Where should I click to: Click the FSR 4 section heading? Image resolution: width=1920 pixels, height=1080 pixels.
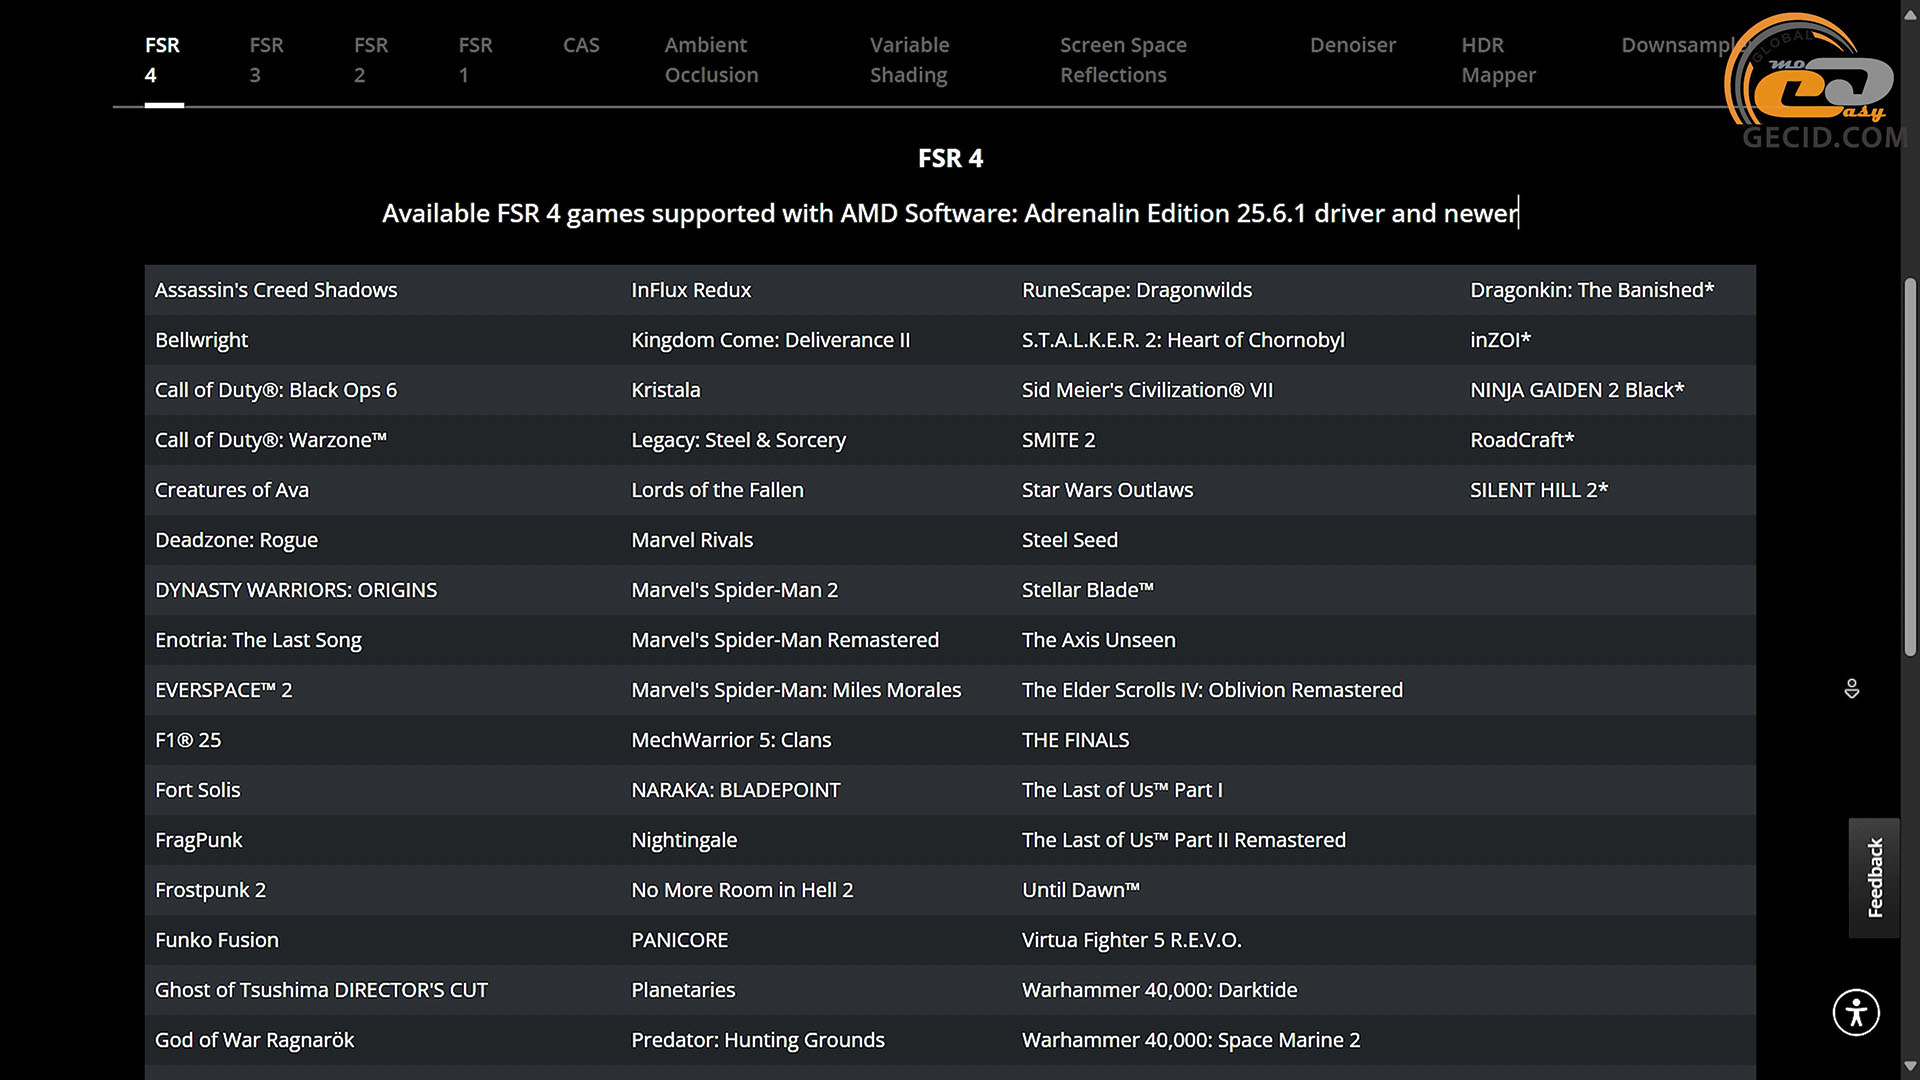pos(950,158)
